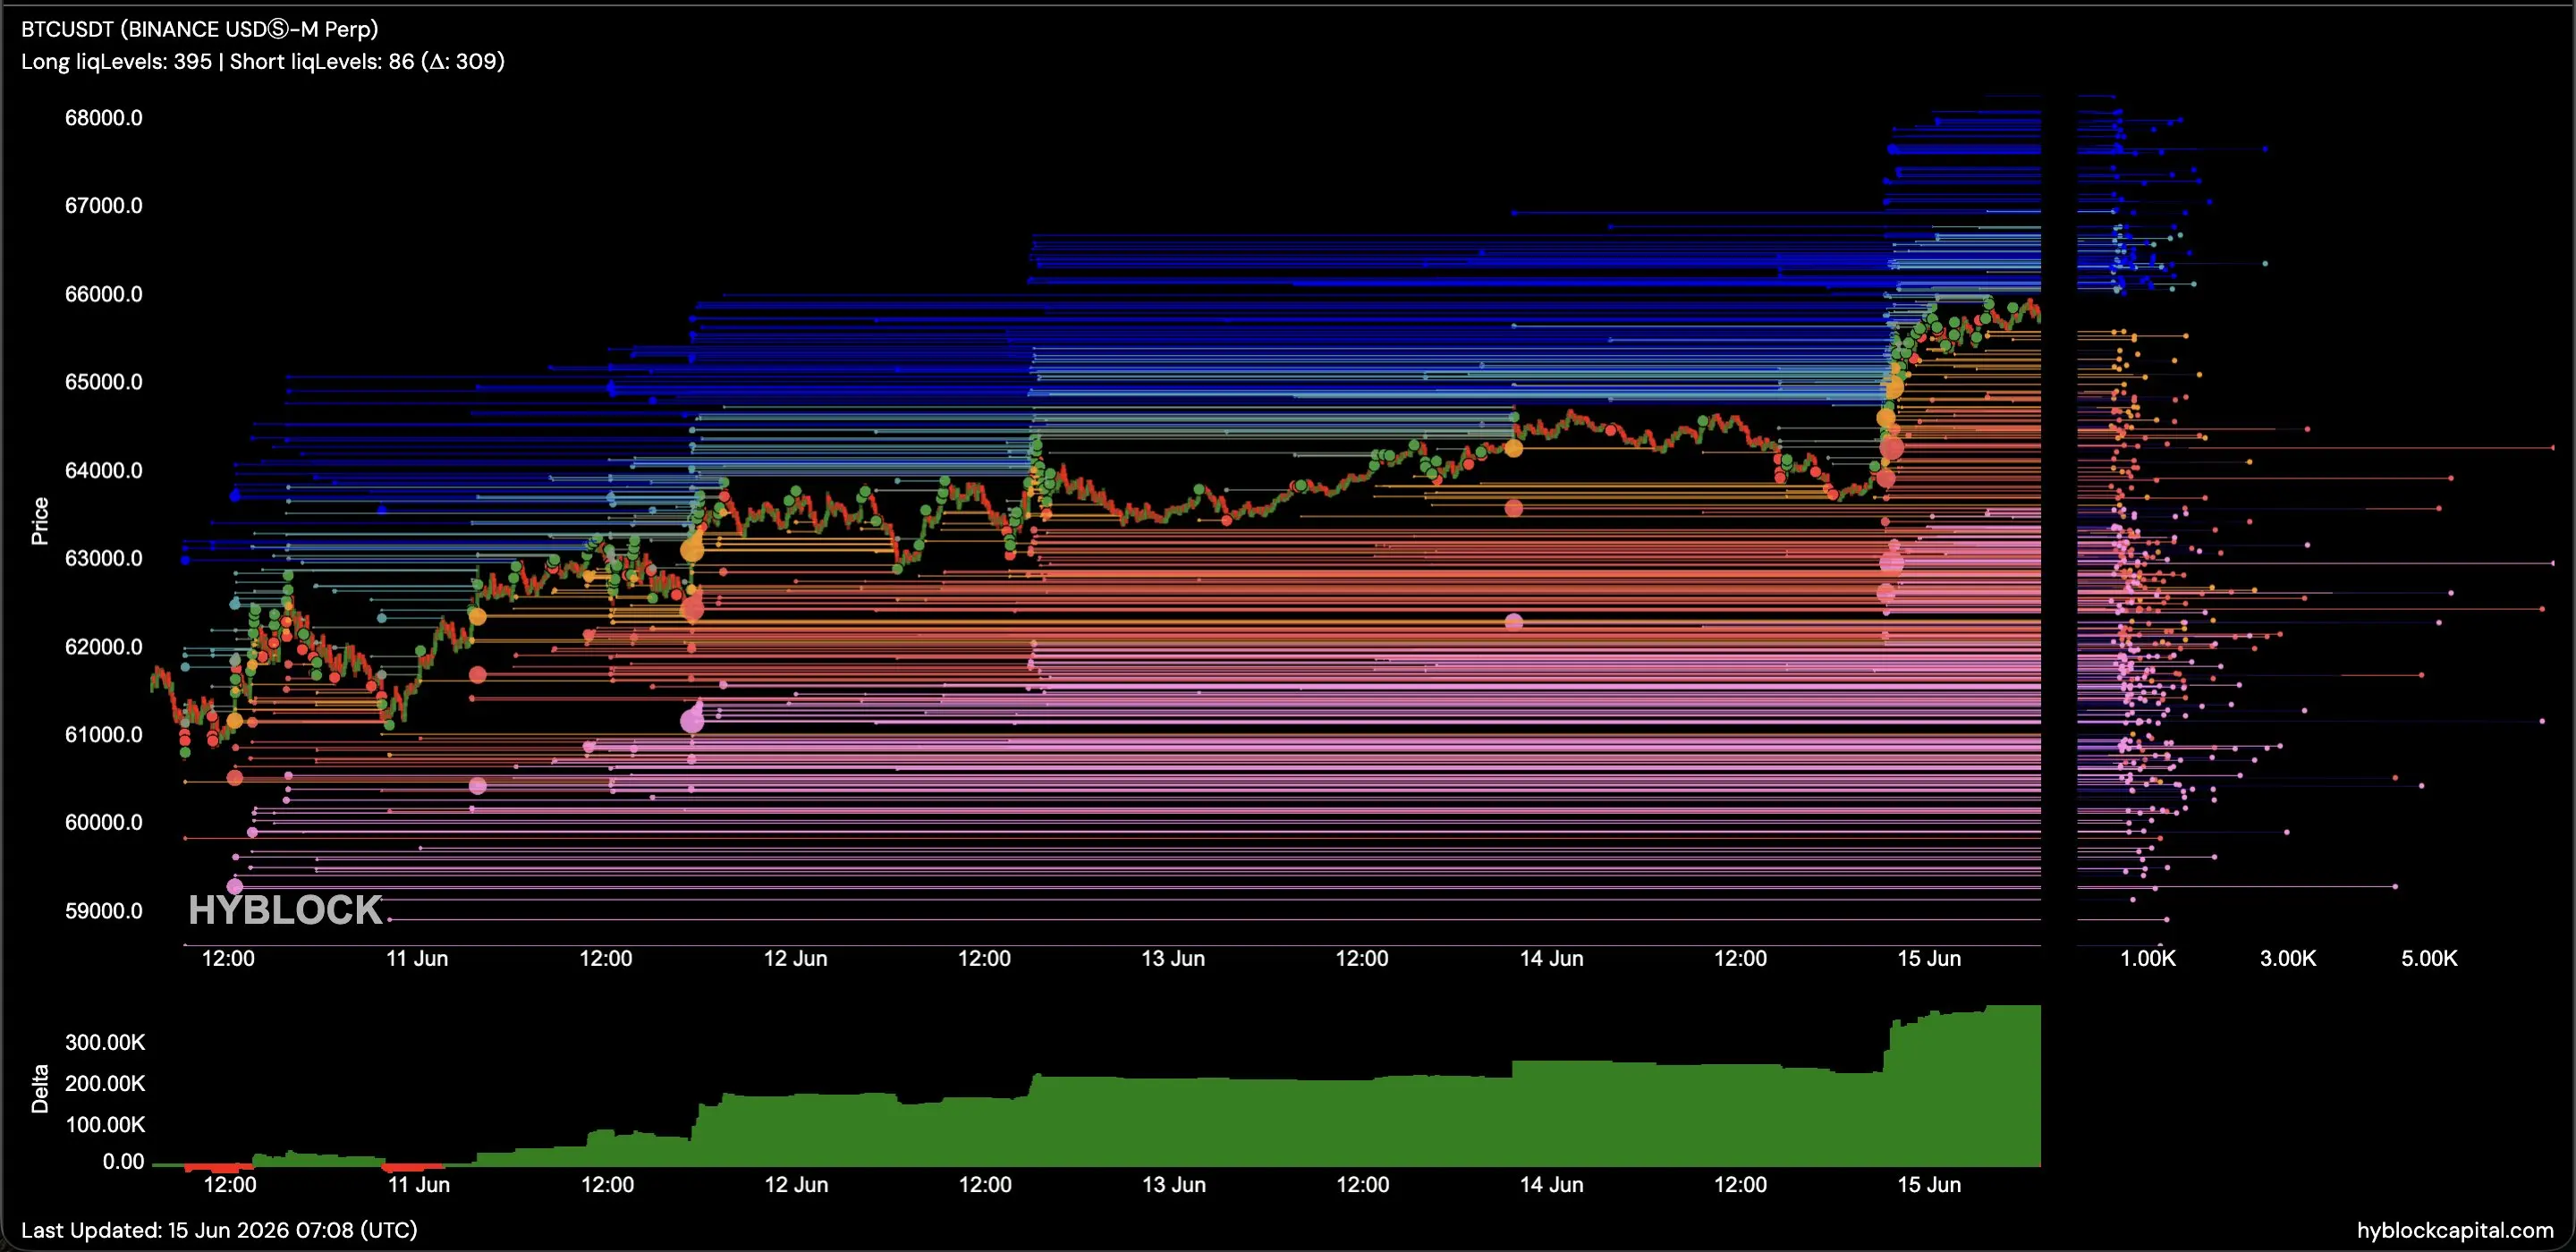Viewport: 2576px width, 1252px height.
Task: Click the 68000.0 price axis label
Action: click(104, 118)
